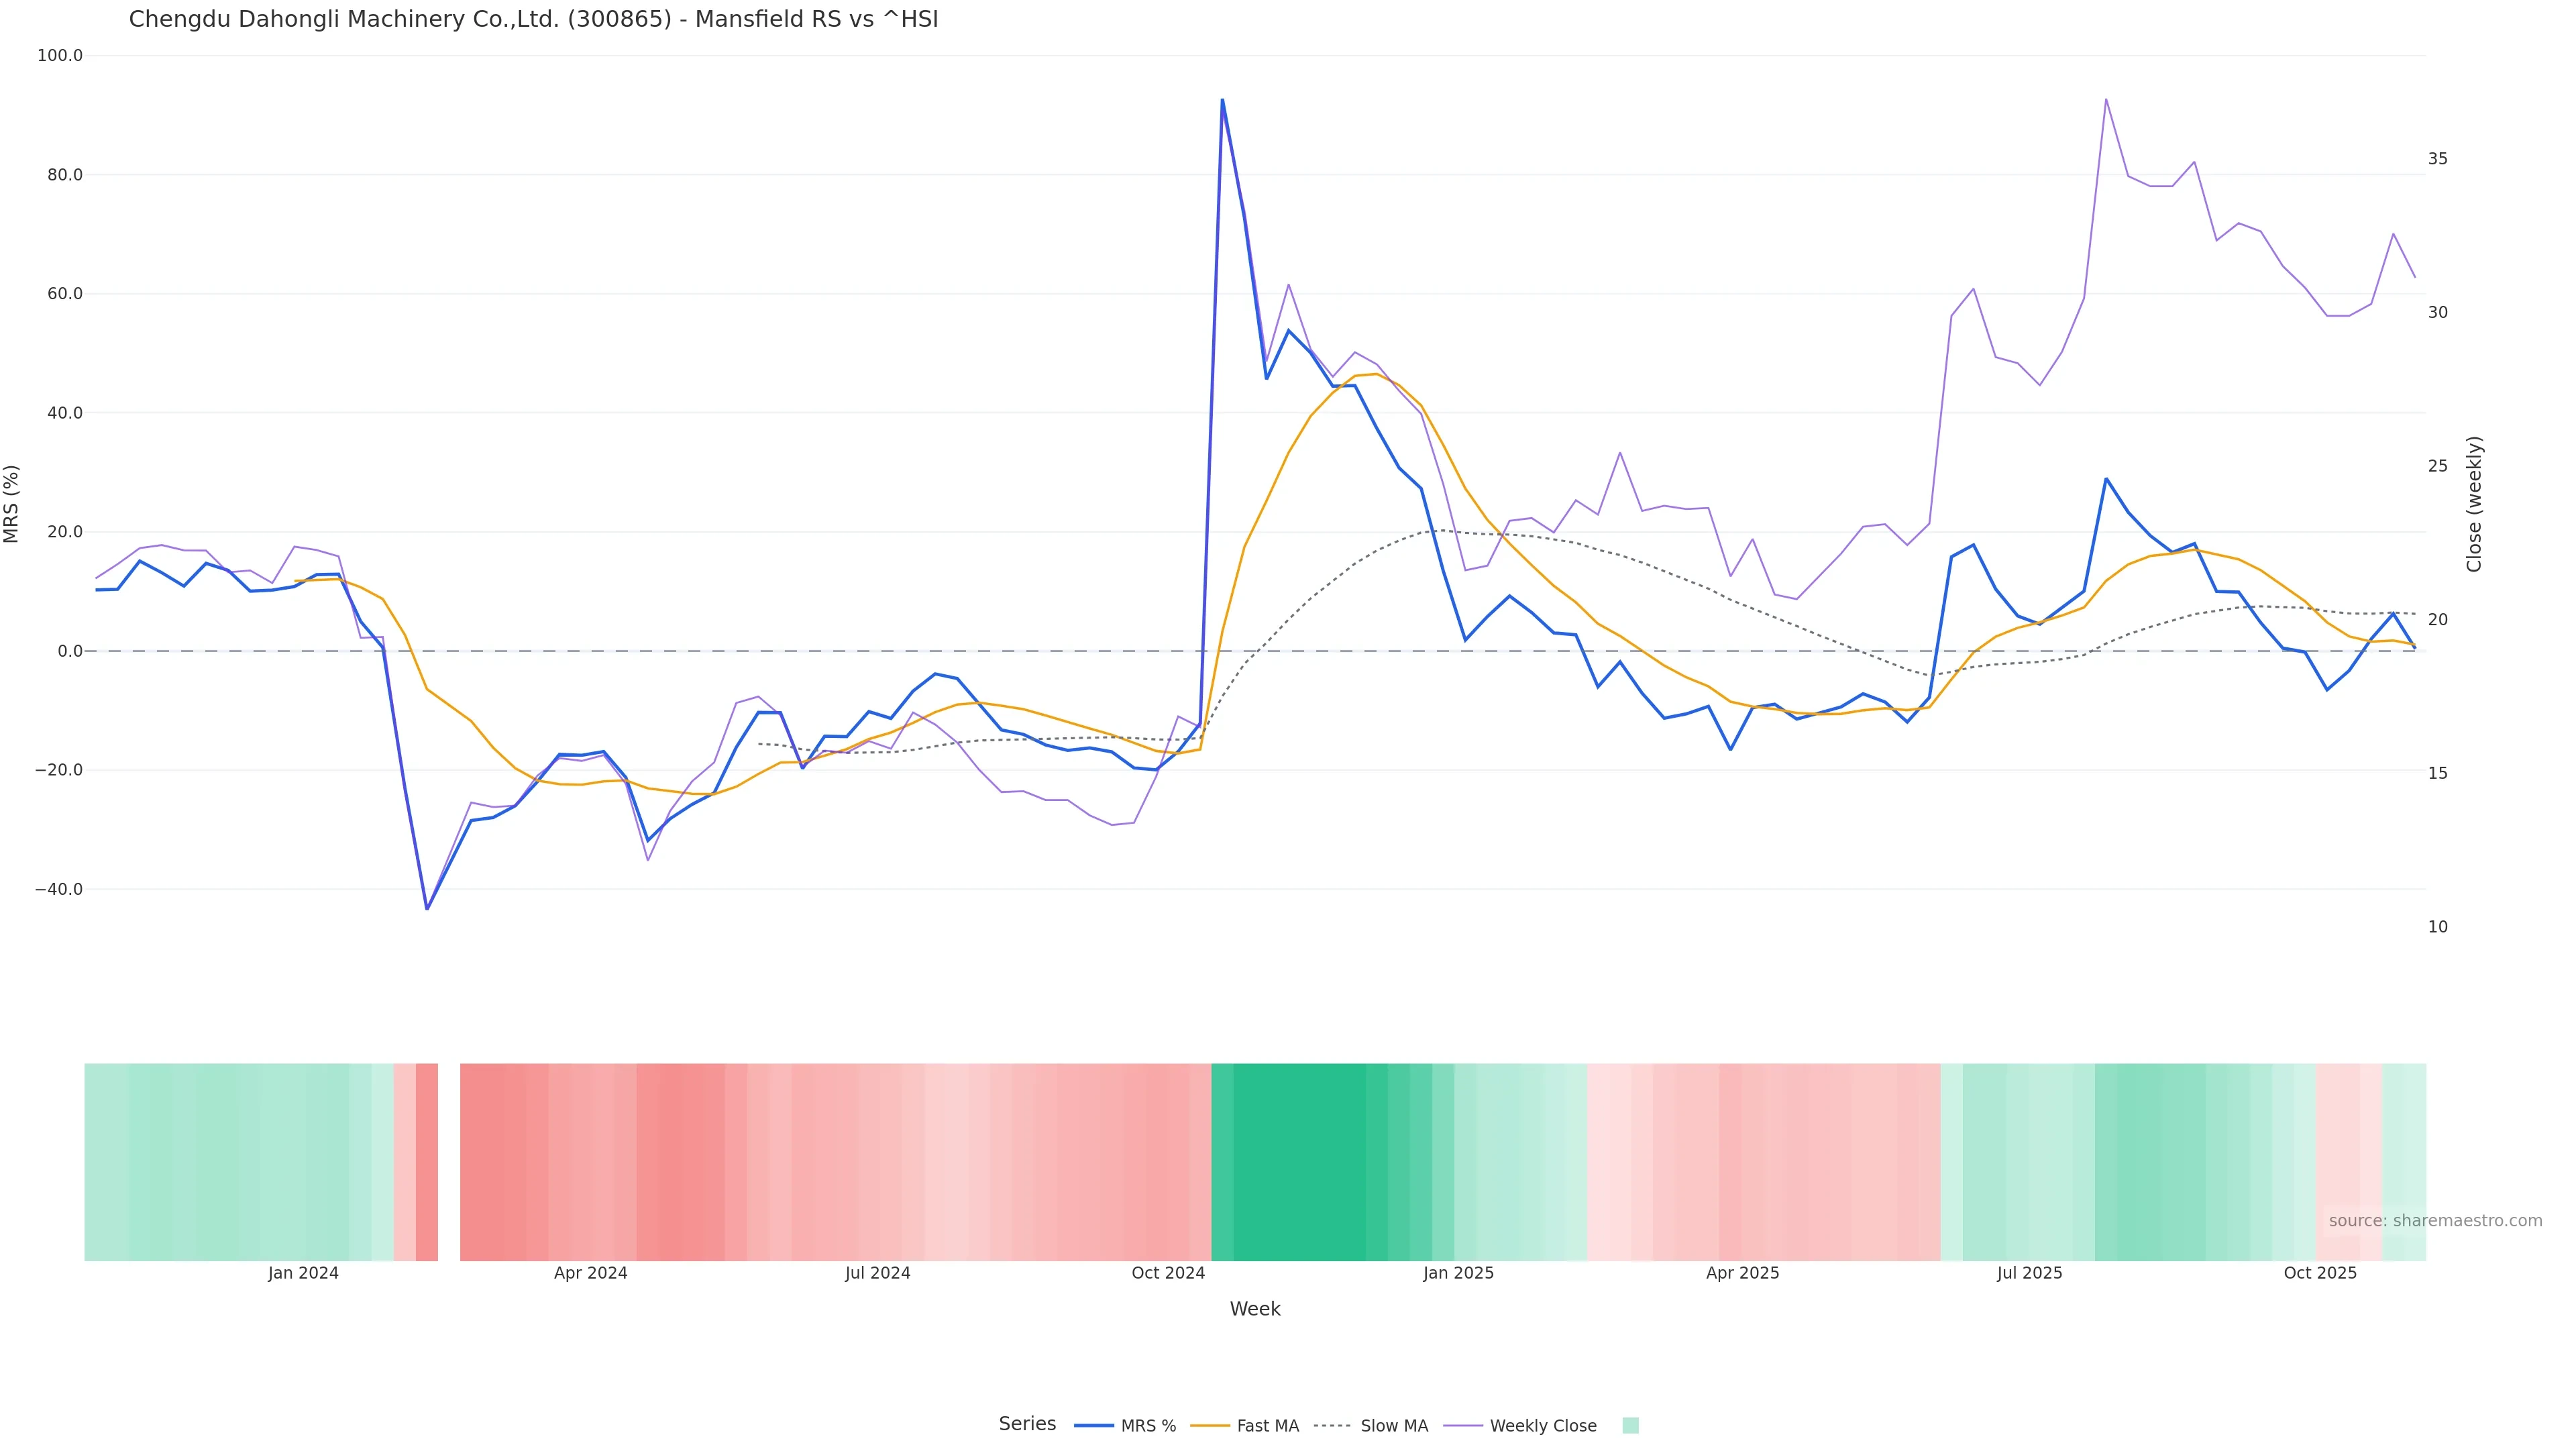This screenshot has width=2576, height=1449.
Task: Click the 100.0 y-axis tick label
Action: (60, 56)
